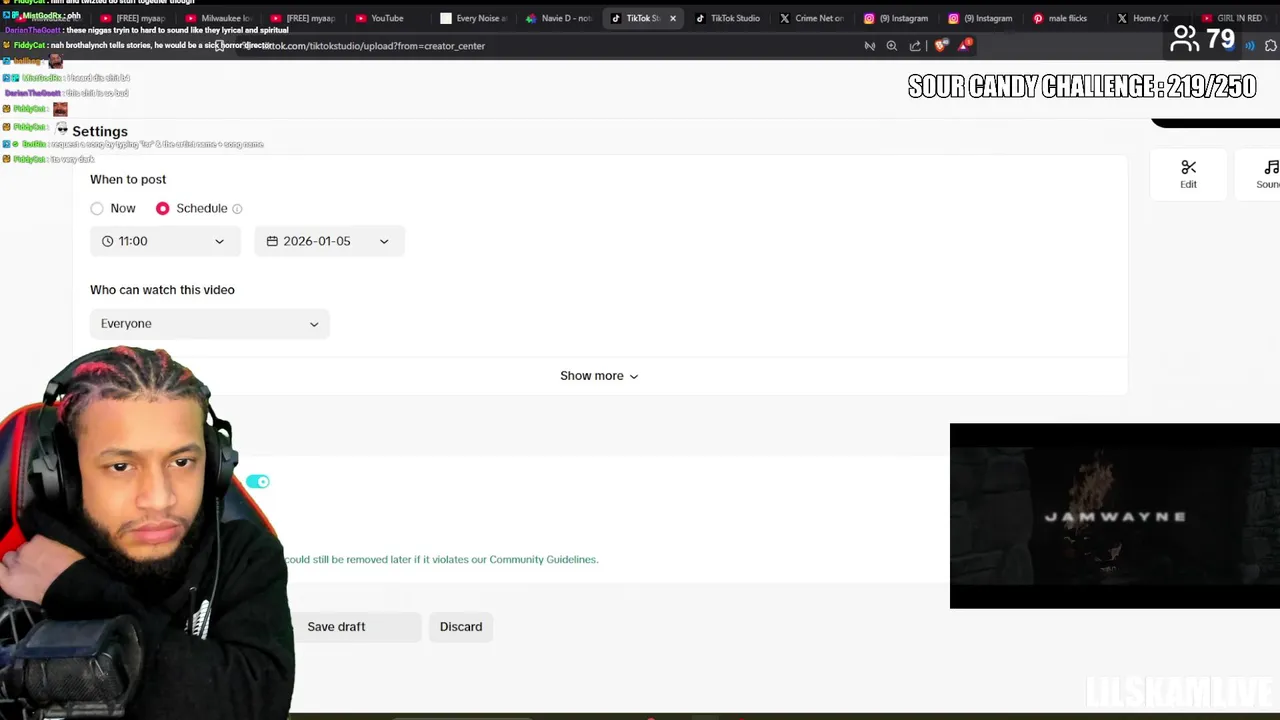Click 'Who can watch this video' label

(x=162, y=290)
